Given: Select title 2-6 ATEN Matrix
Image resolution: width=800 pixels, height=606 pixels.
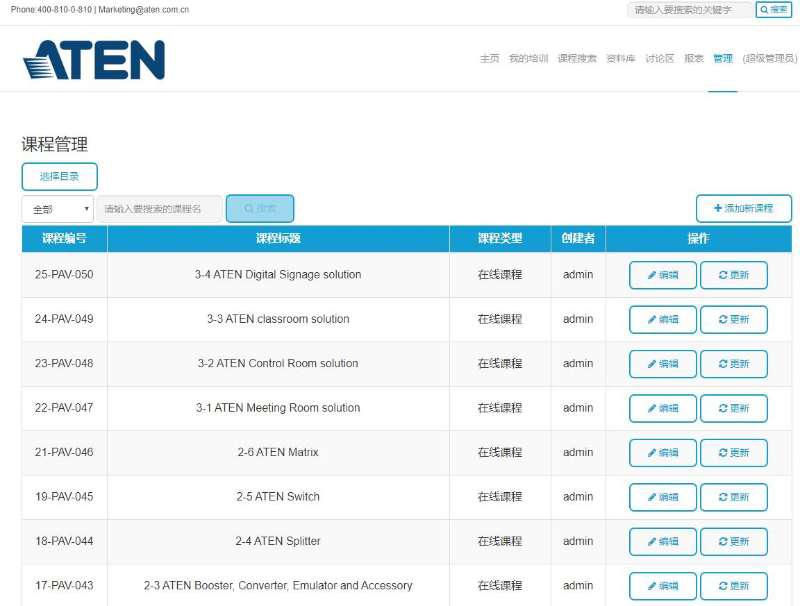Looking at the screenshot, I should (278, 452).
